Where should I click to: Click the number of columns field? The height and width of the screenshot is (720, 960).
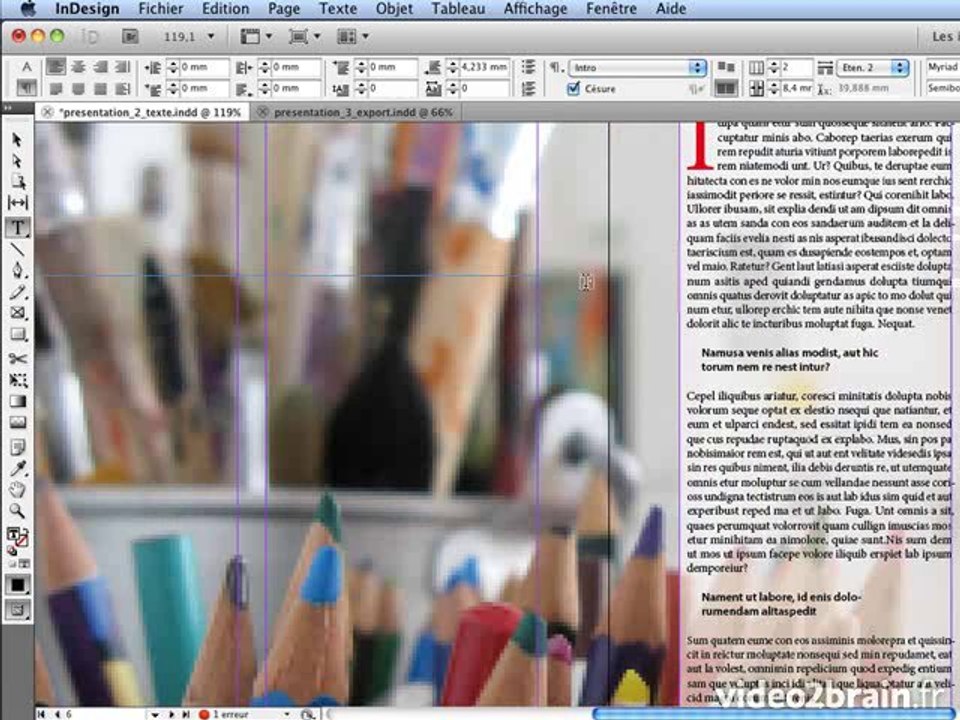[797, 67]
